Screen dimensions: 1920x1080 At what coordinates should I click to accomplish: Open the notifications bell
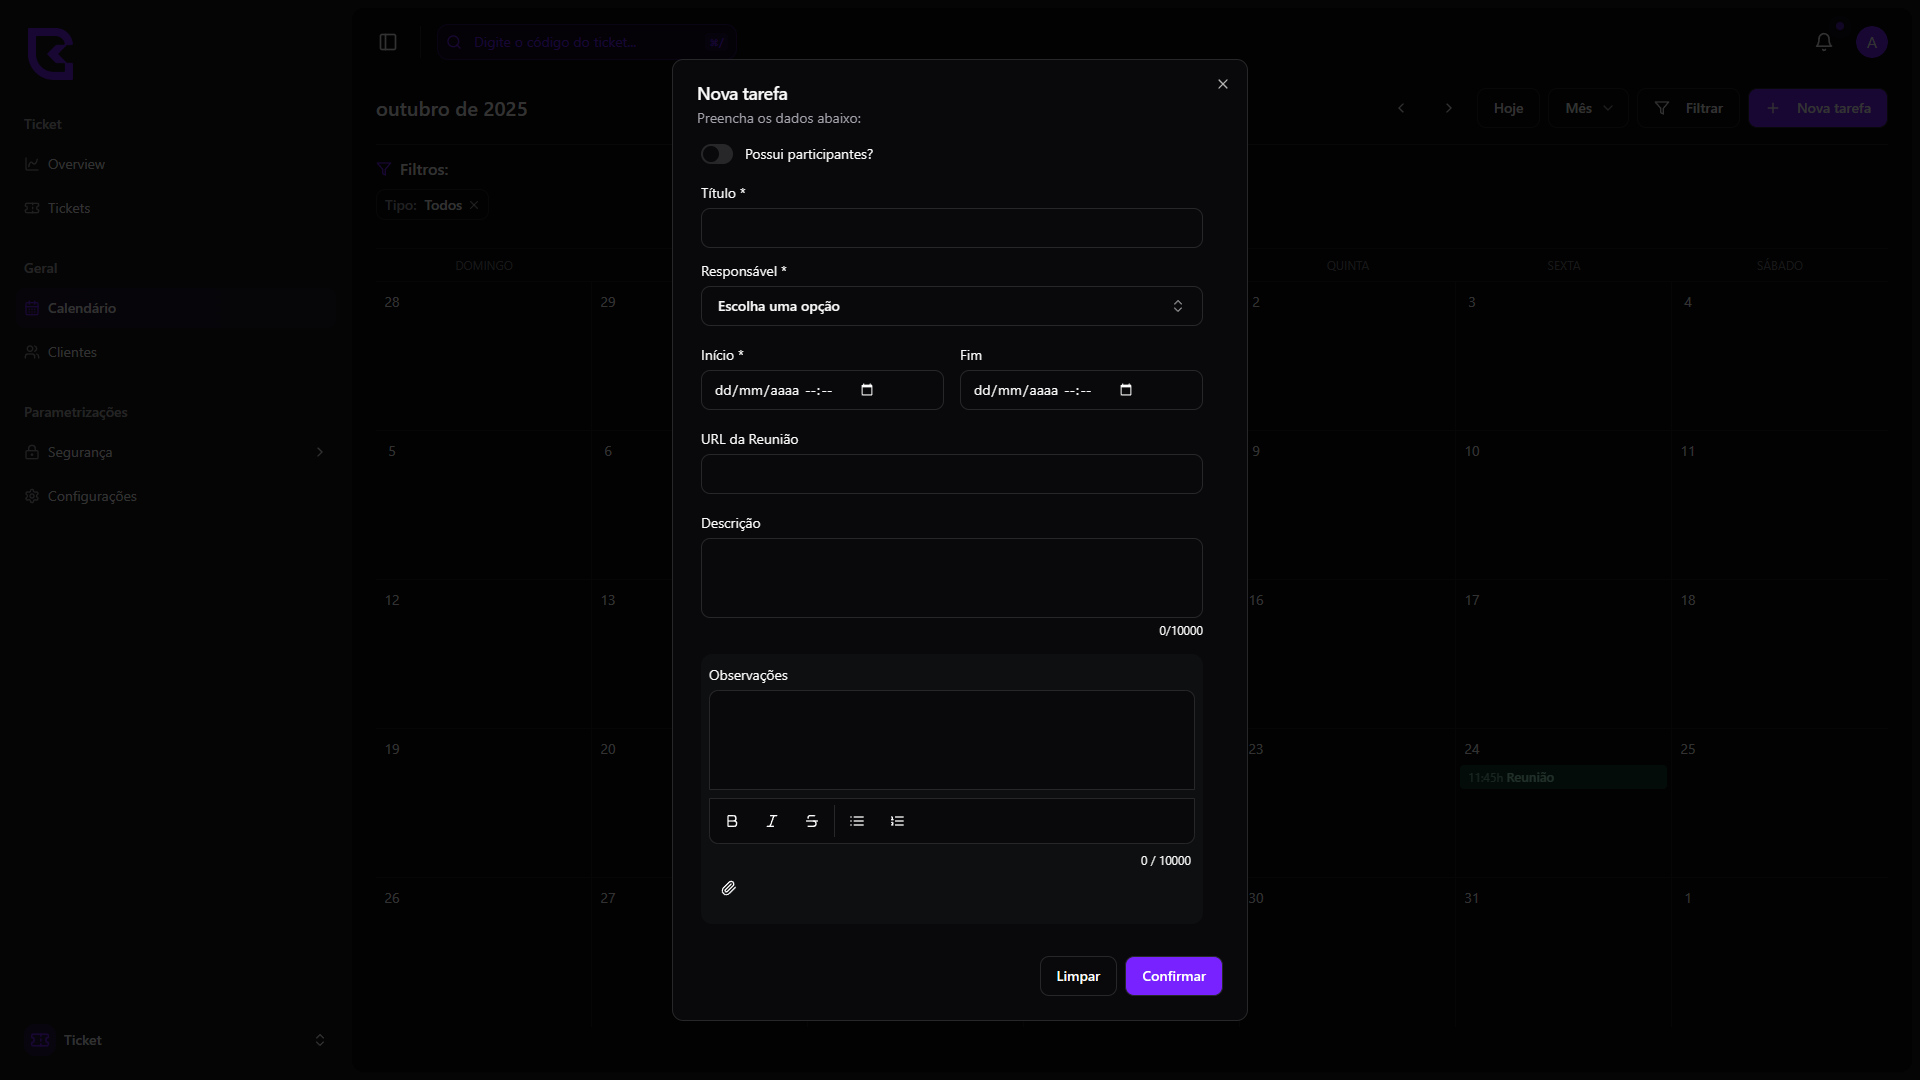1824,42
